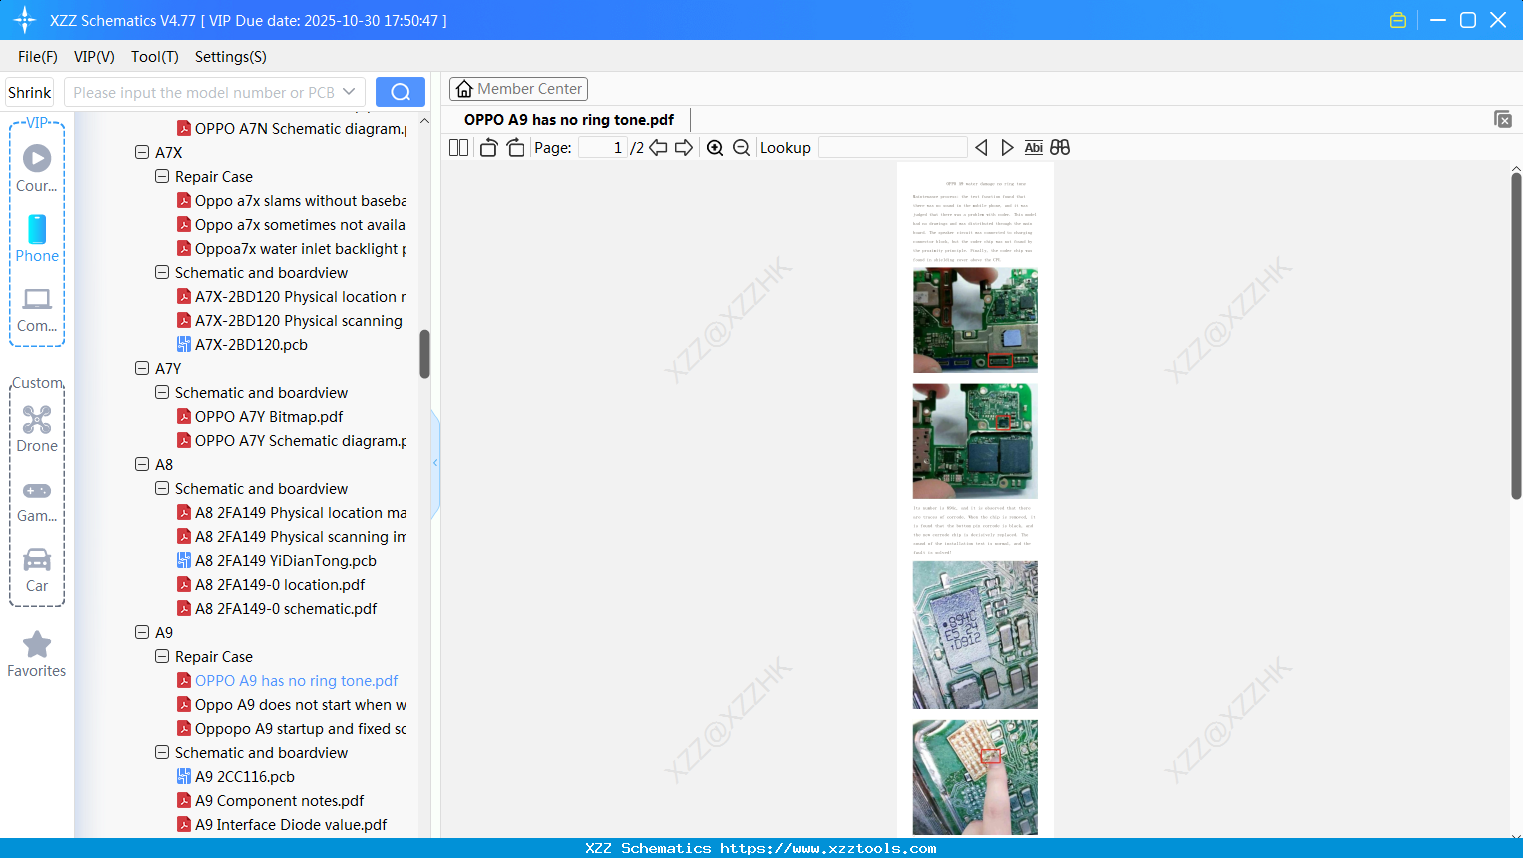Collapse the left panel splitter handle
This screenshot has width=1523, height=858.
pyautogui.click(x=435, y=463)
